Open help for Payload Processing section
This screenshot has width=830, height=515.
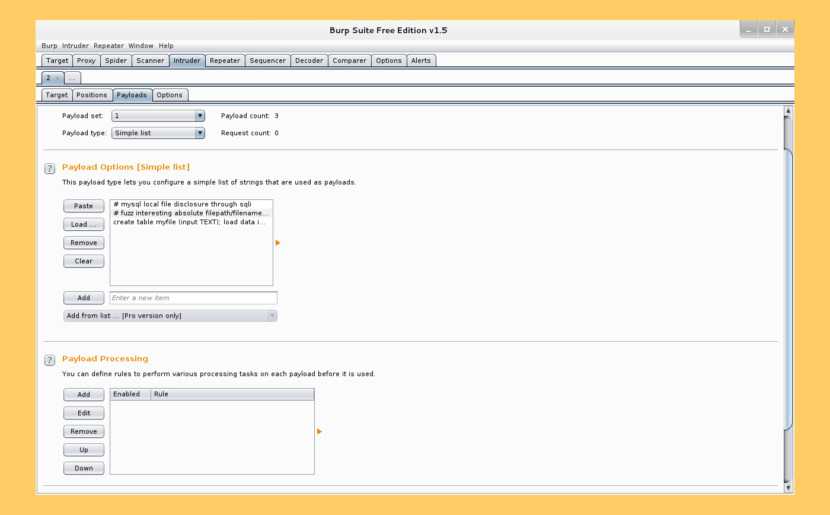(49, 360)
